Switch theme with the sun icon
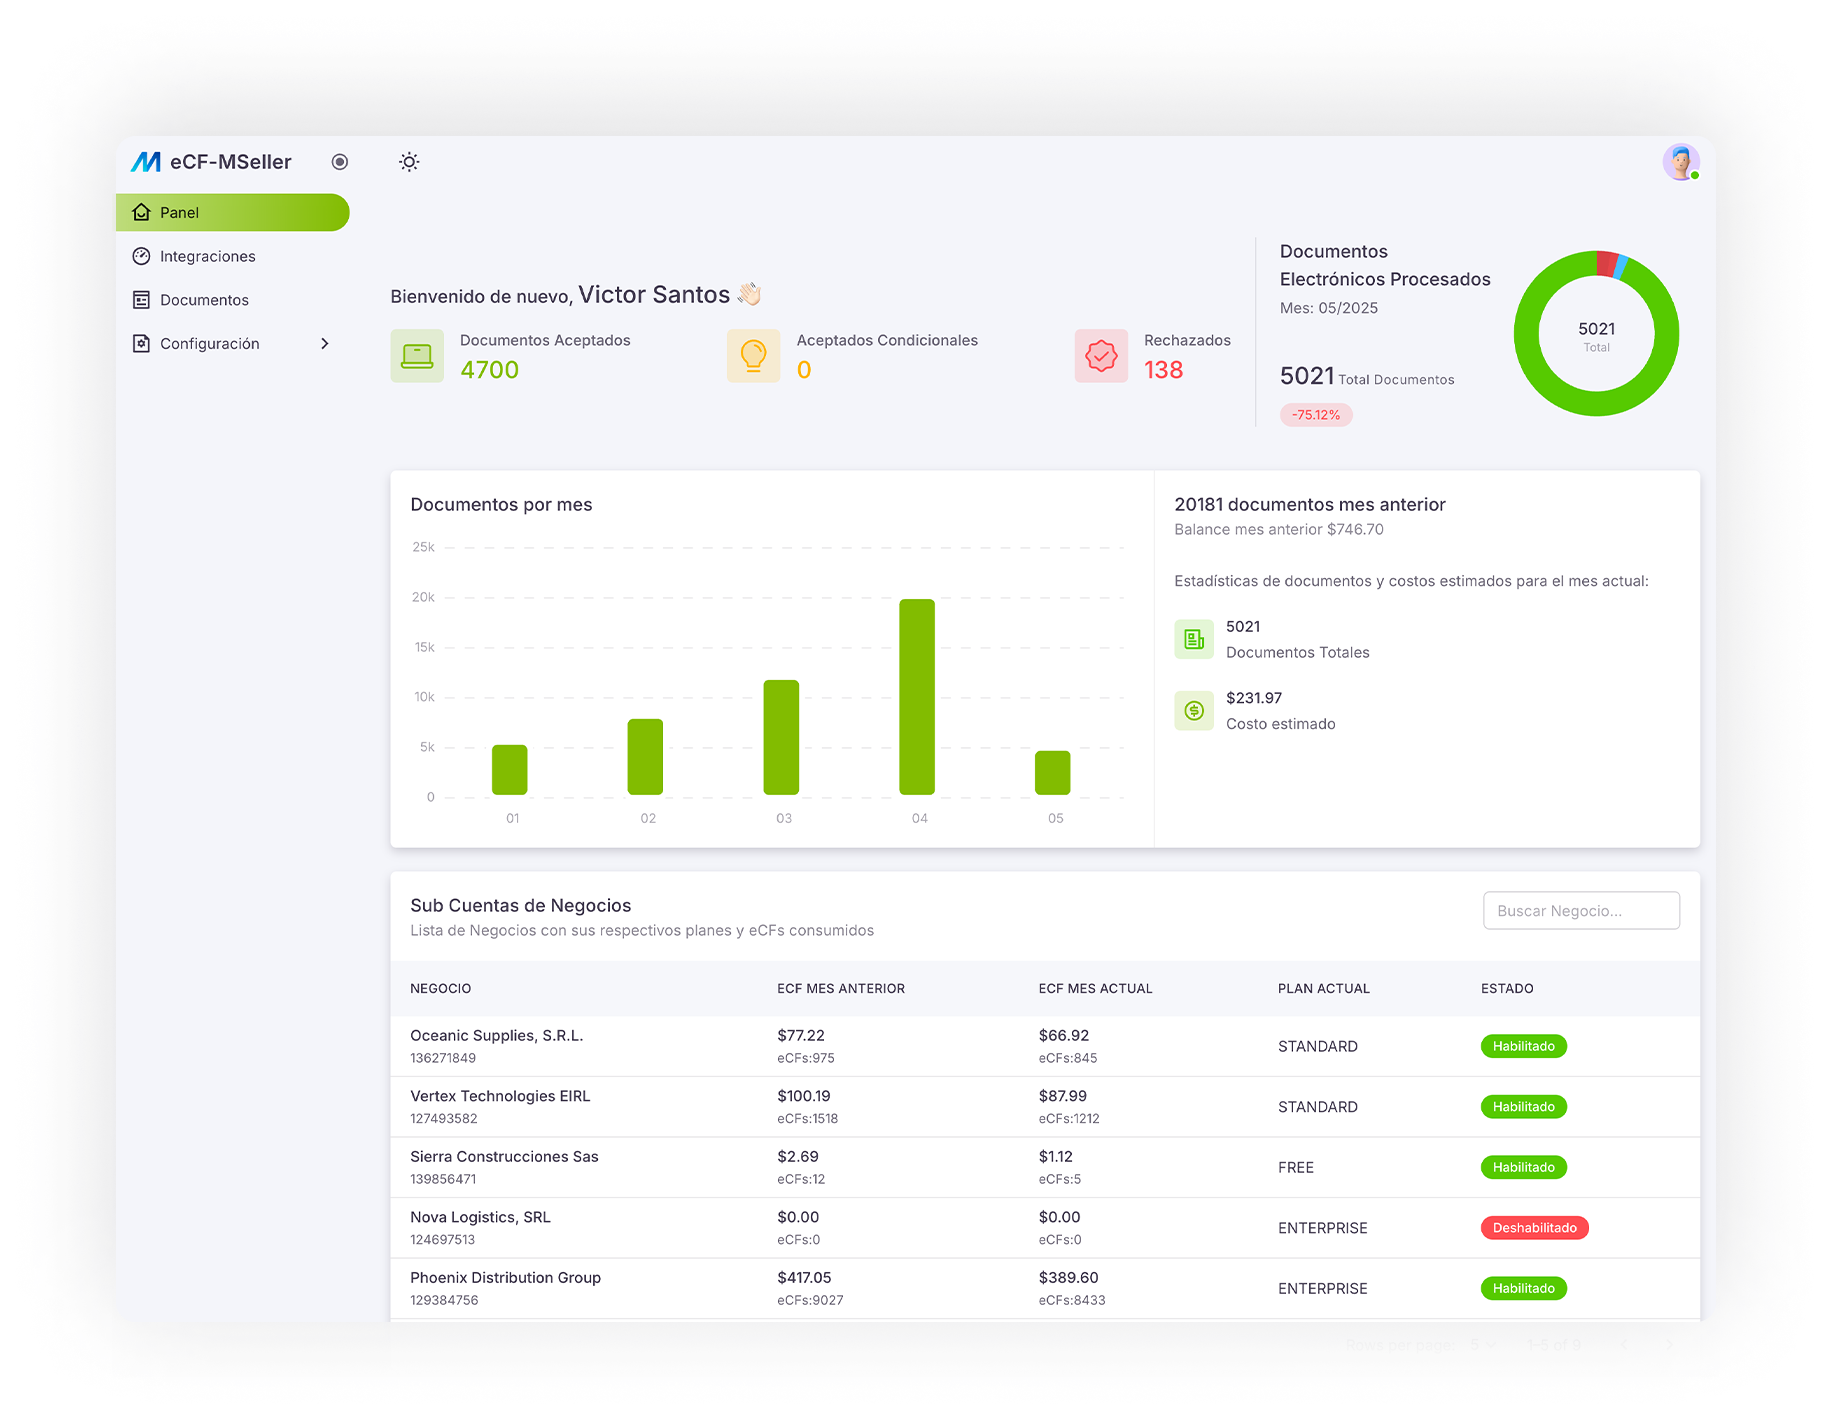This screenshot has width=1832, height=1418. pyautogui.click(x=409, y=162)
